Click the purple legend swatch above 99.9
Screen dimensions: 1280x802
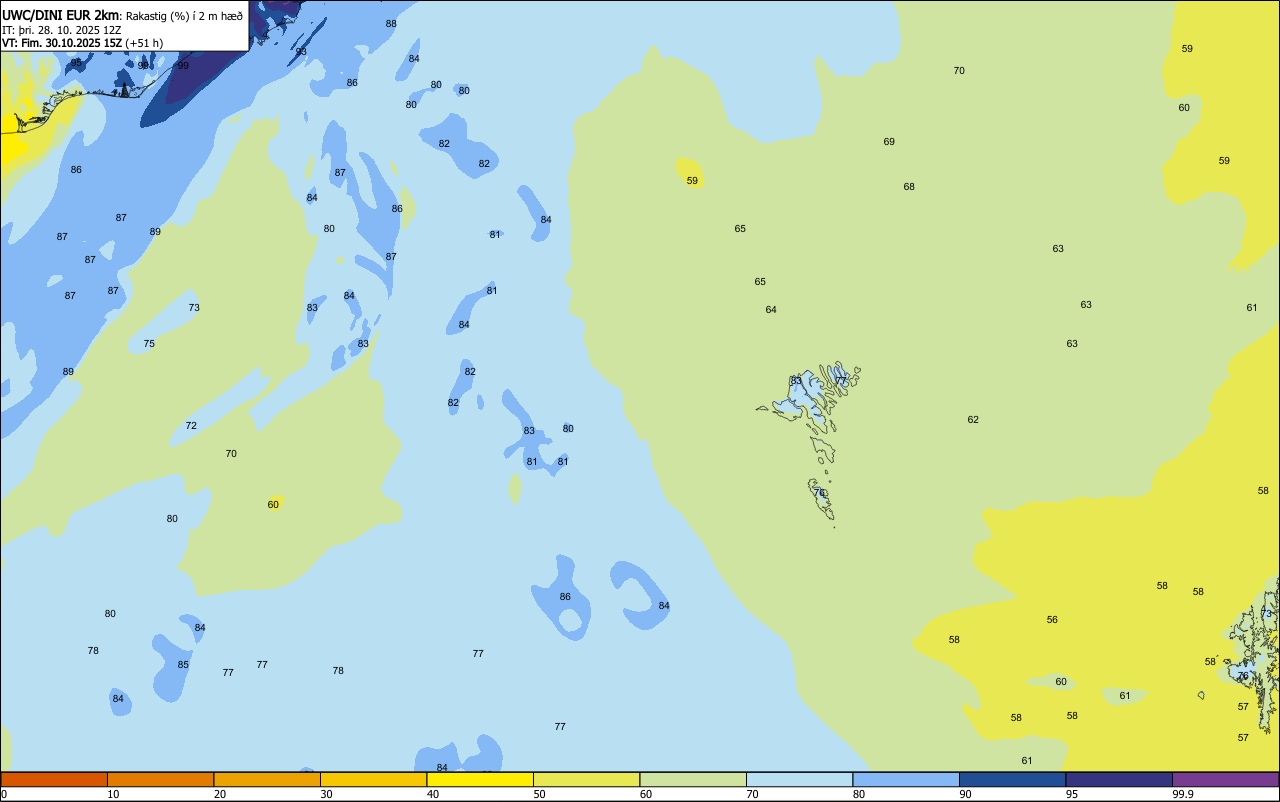pos(1225,779)
